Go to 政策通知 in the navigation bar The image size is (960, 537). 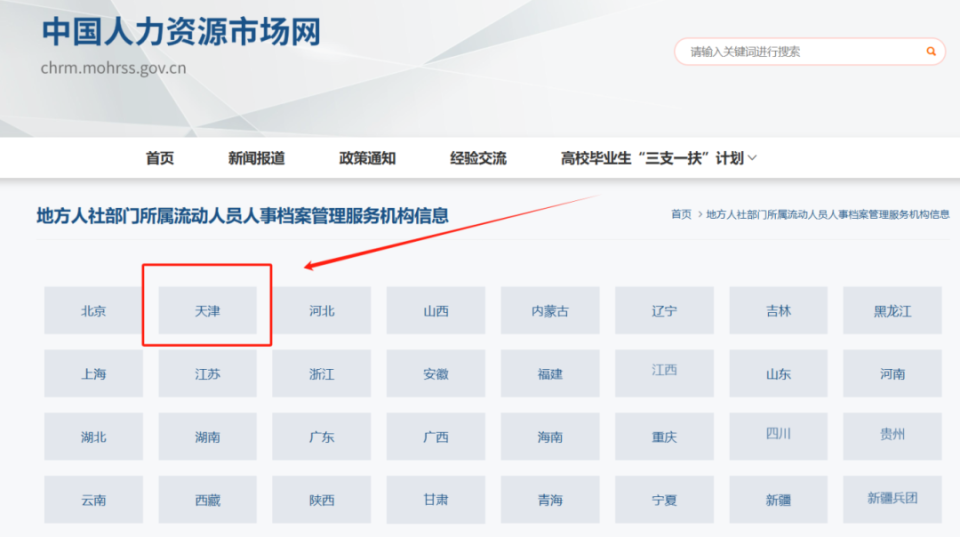367,159
